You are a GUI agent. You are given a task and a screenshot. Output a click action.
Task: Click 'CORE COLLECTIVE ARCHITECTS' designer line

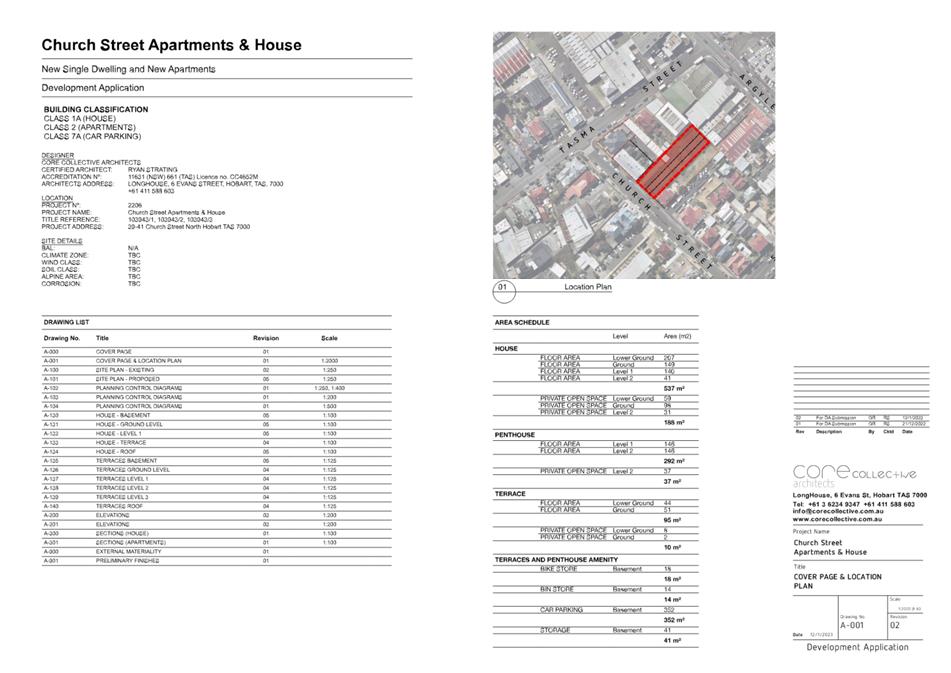pyautogui.click(x=91, y=162)
